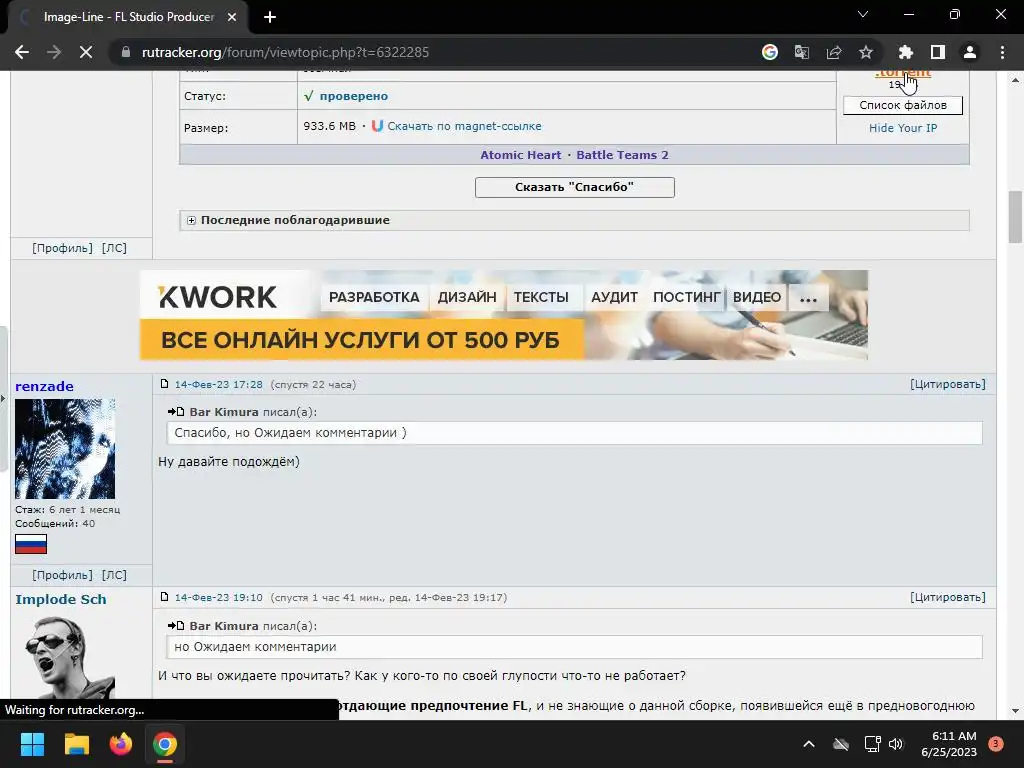The width and height of the screenshot is (1024, 768).
Task: Click the ellipsis in the KWORK banner
Action: click(808, 298)
